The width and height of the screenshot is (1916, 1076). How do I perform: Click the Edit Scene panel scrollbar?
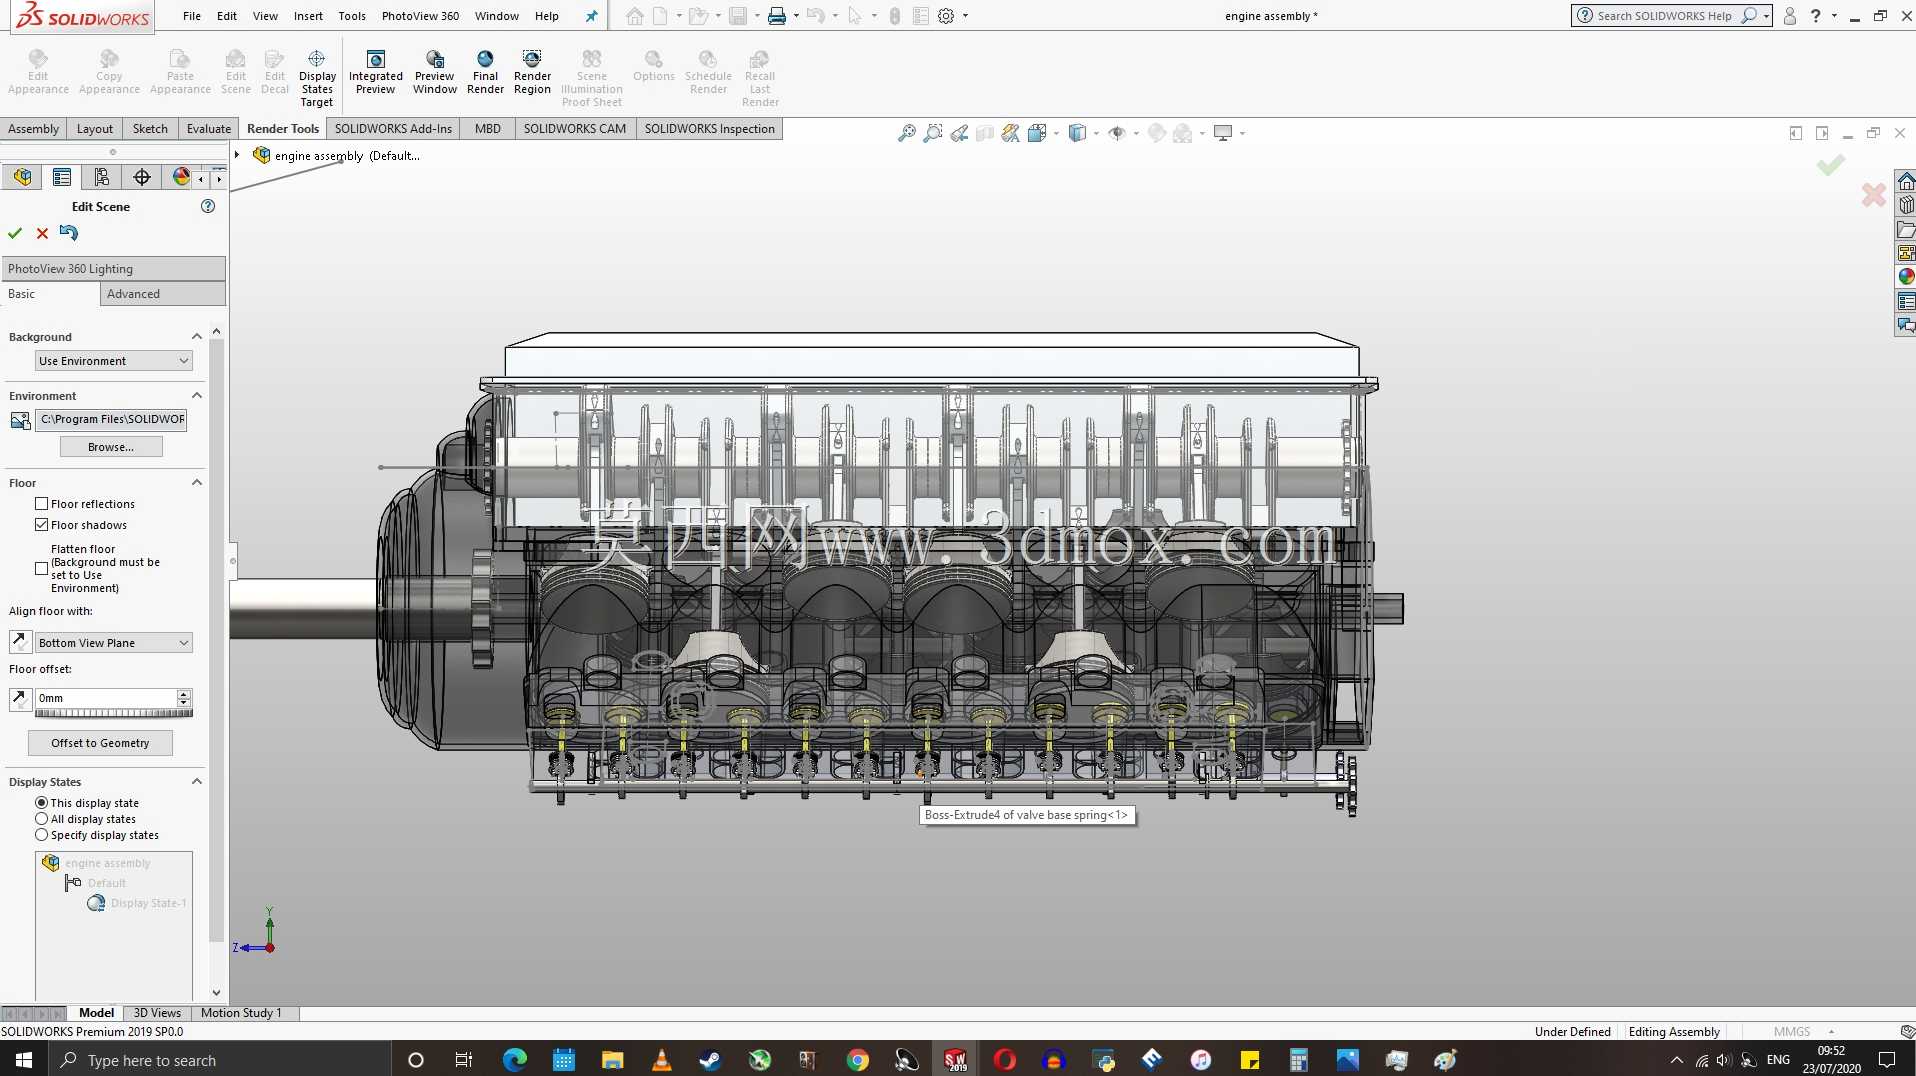[216, 640]
